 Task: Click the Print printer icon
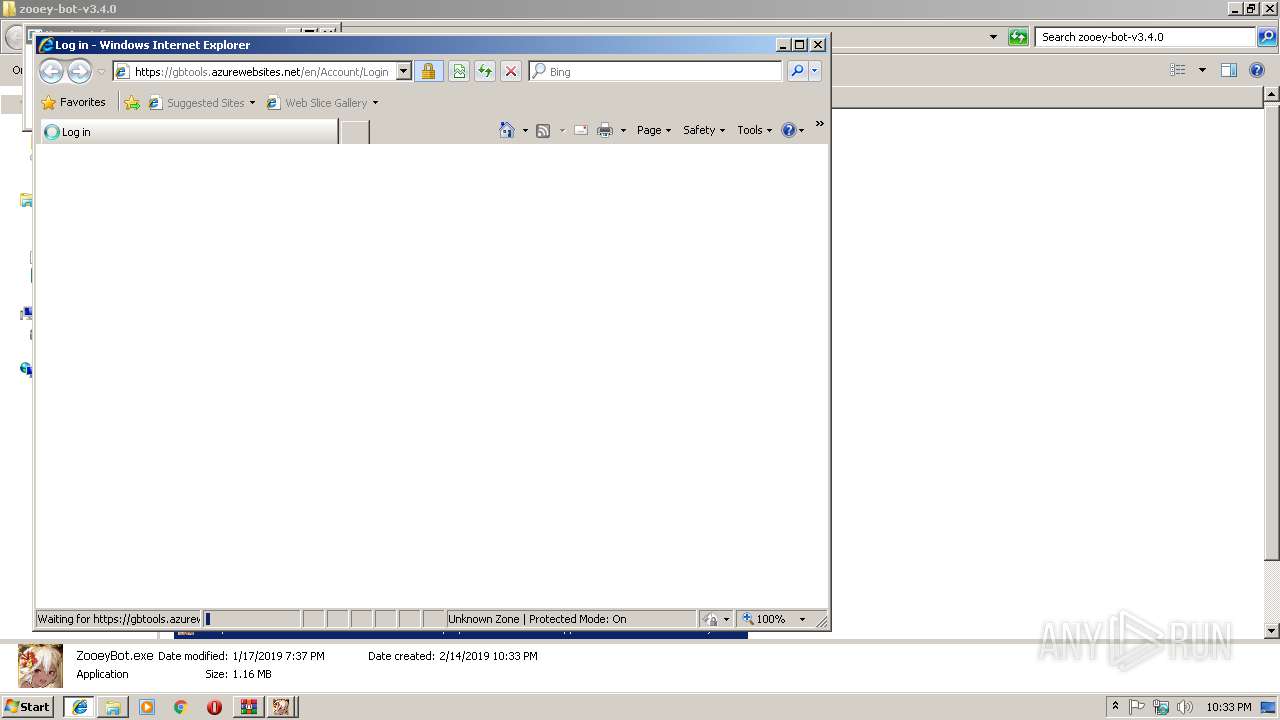(x=605, y=130)
